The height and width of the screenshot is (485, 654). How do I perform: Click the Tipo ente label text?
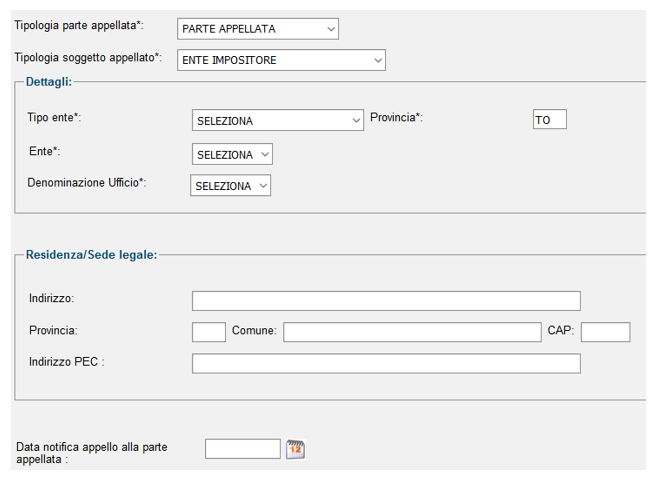tap(54, 118)
